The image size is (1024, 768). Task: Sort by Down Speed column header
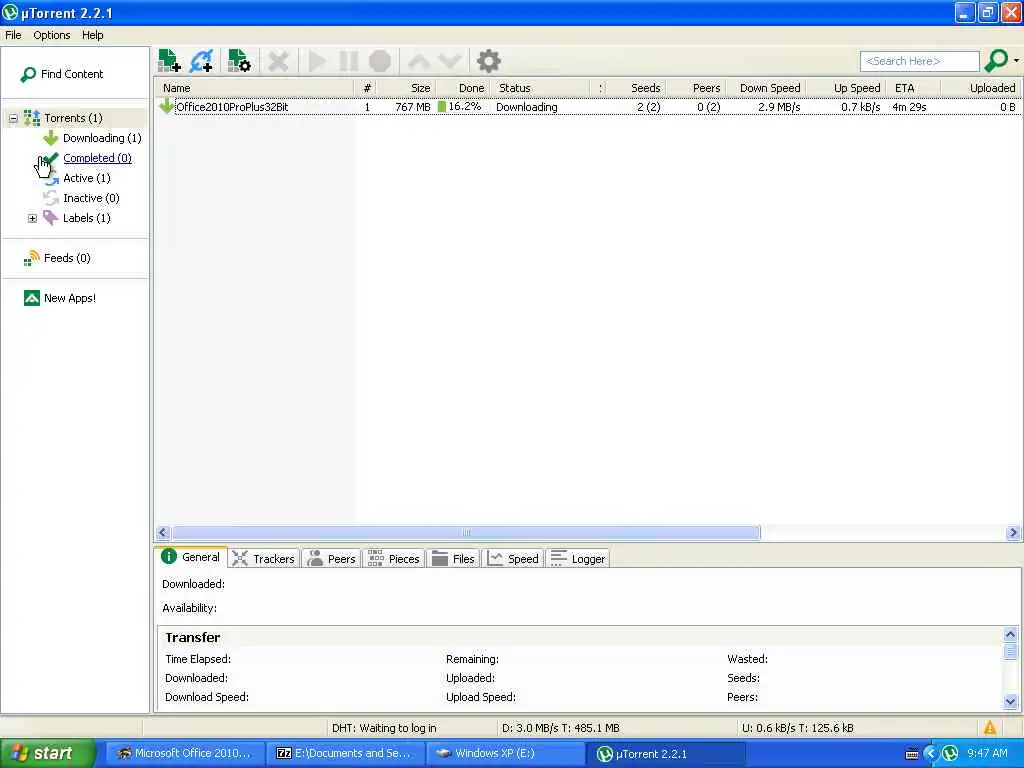point(765,88)
